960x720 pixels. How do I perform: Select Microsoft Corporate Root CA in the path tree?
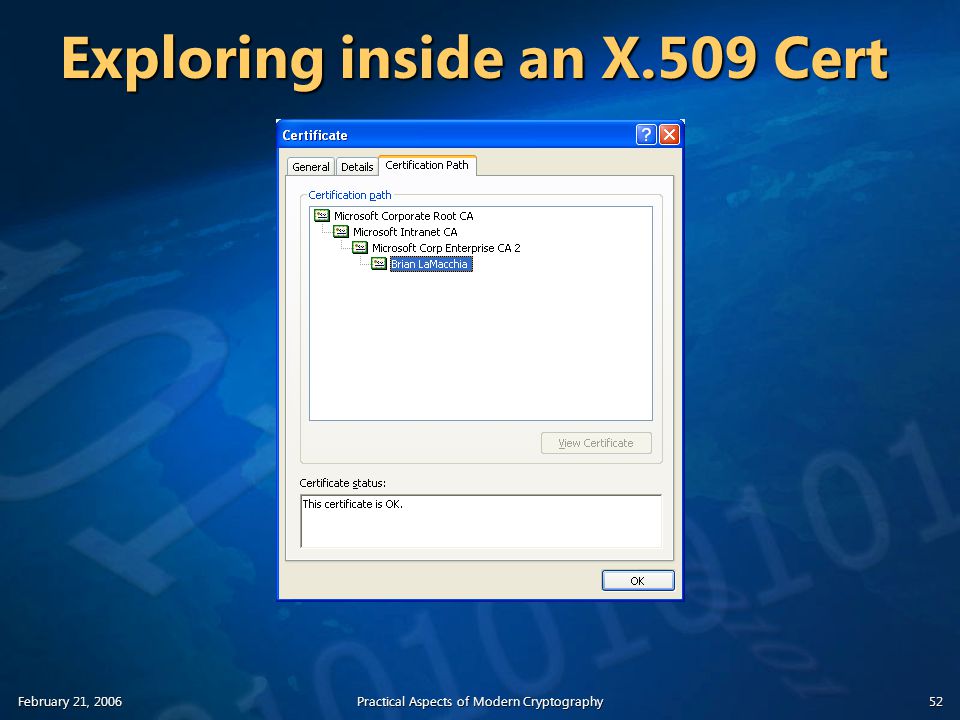(403, 216)
